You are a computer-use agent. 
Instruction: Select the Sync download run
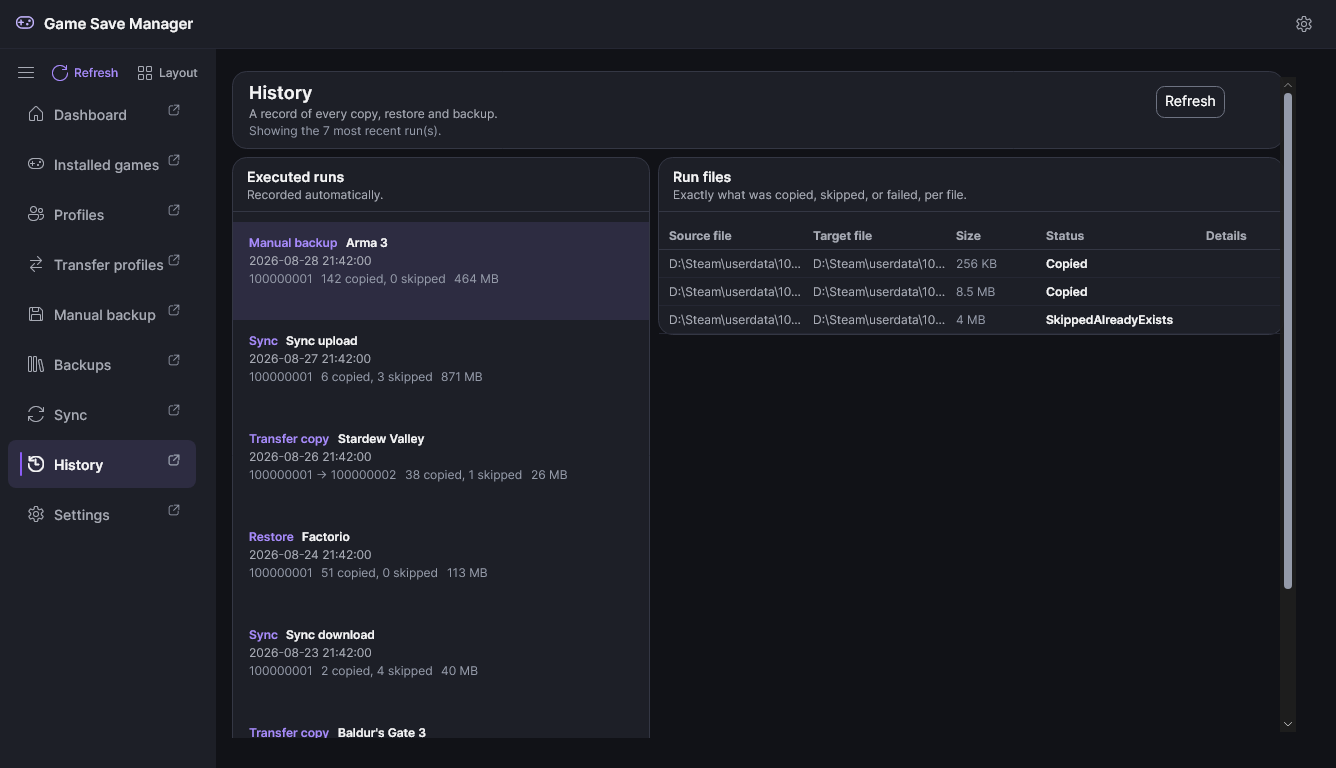441,663
